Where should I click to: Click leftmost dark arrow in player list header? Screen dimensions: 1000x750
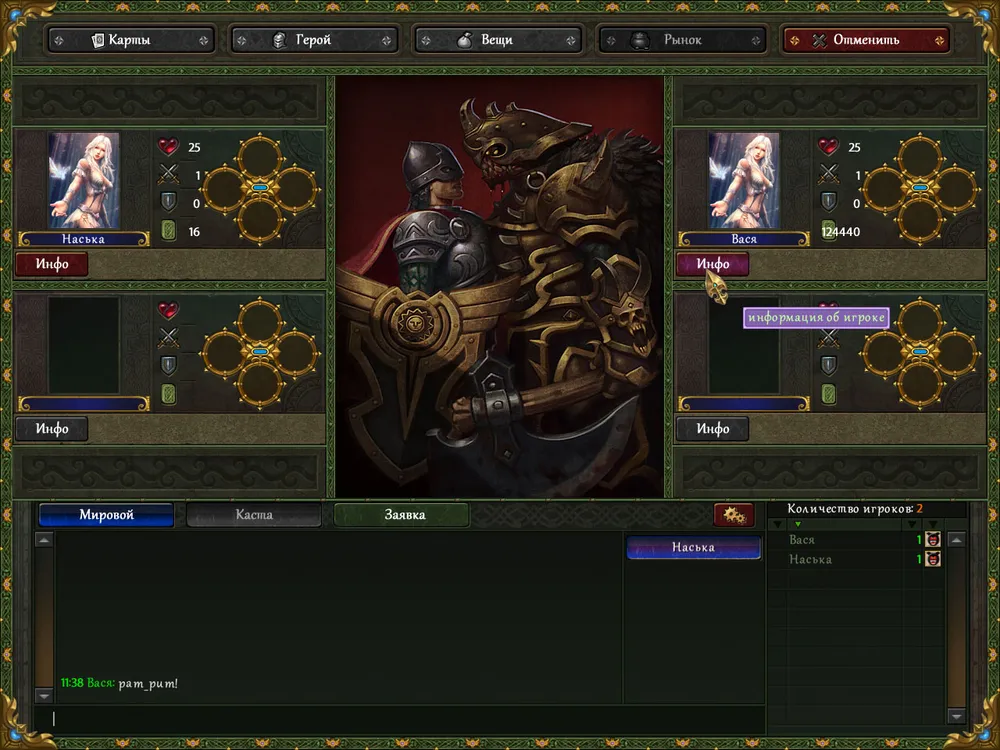(777, 524)
